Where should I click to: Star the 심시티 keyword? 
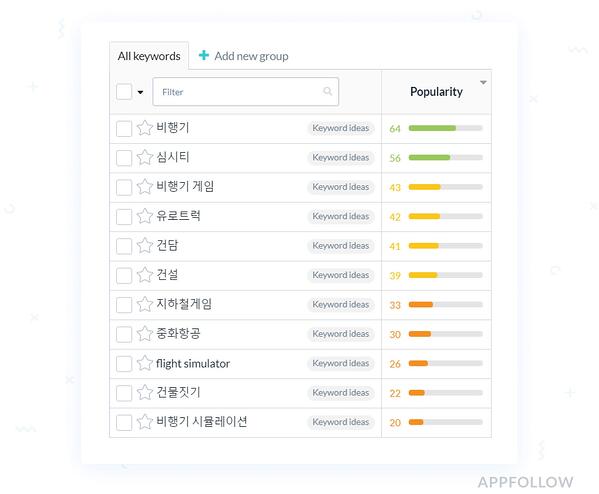tap(145, 157)
